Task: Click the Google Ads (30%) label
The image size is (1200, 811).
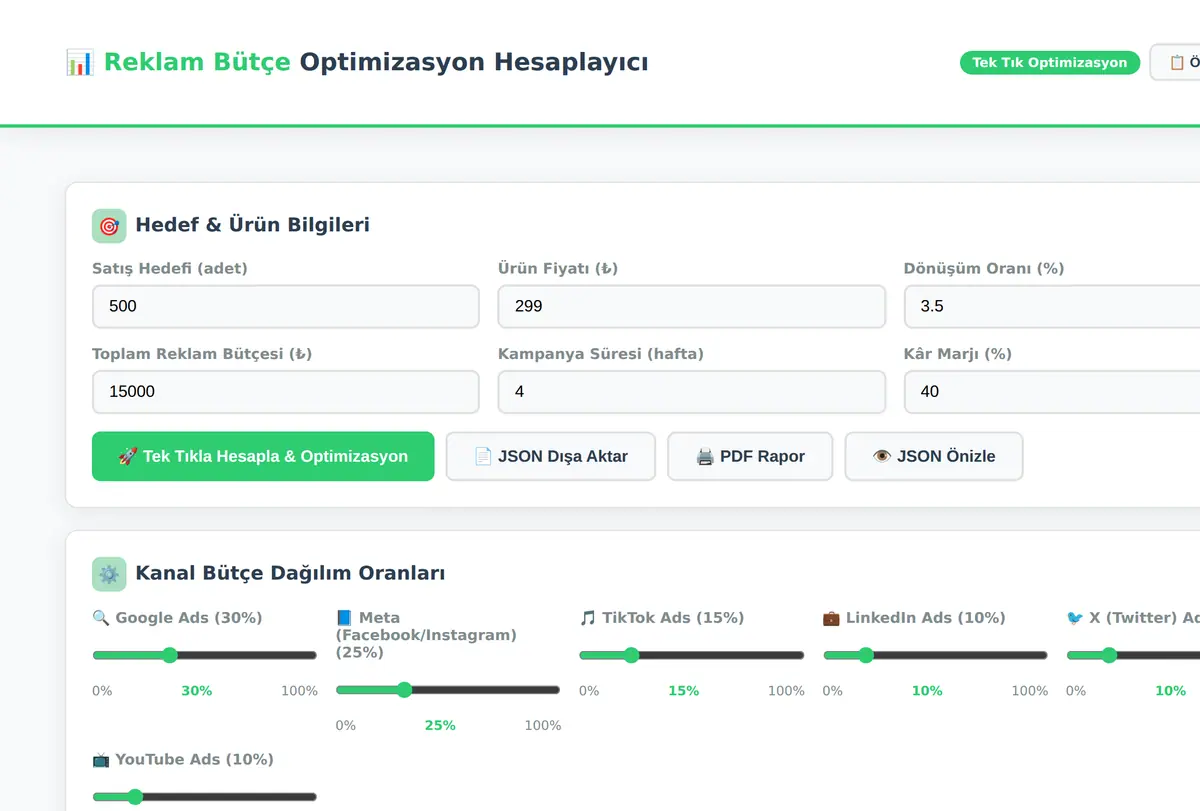Action: point(189,618)
